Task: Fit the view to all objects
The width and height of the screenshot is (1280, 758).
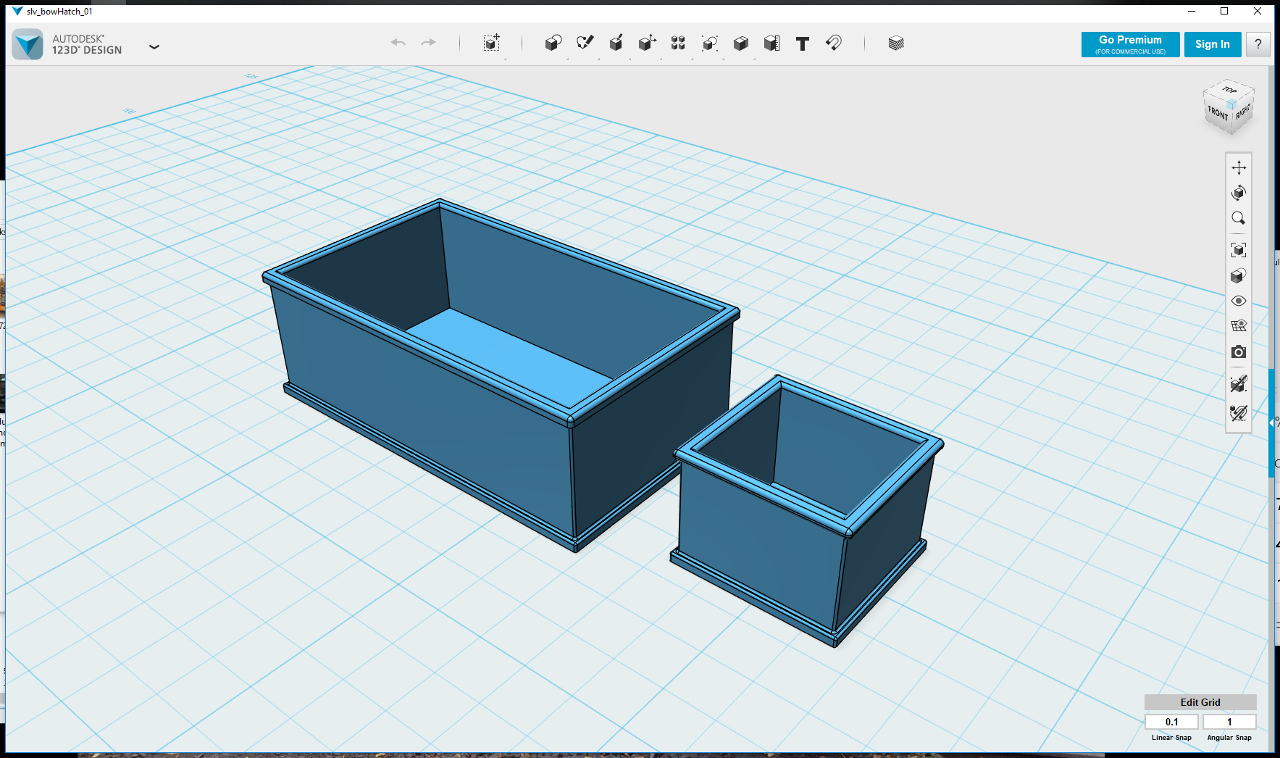Action: click(1239, 250)
